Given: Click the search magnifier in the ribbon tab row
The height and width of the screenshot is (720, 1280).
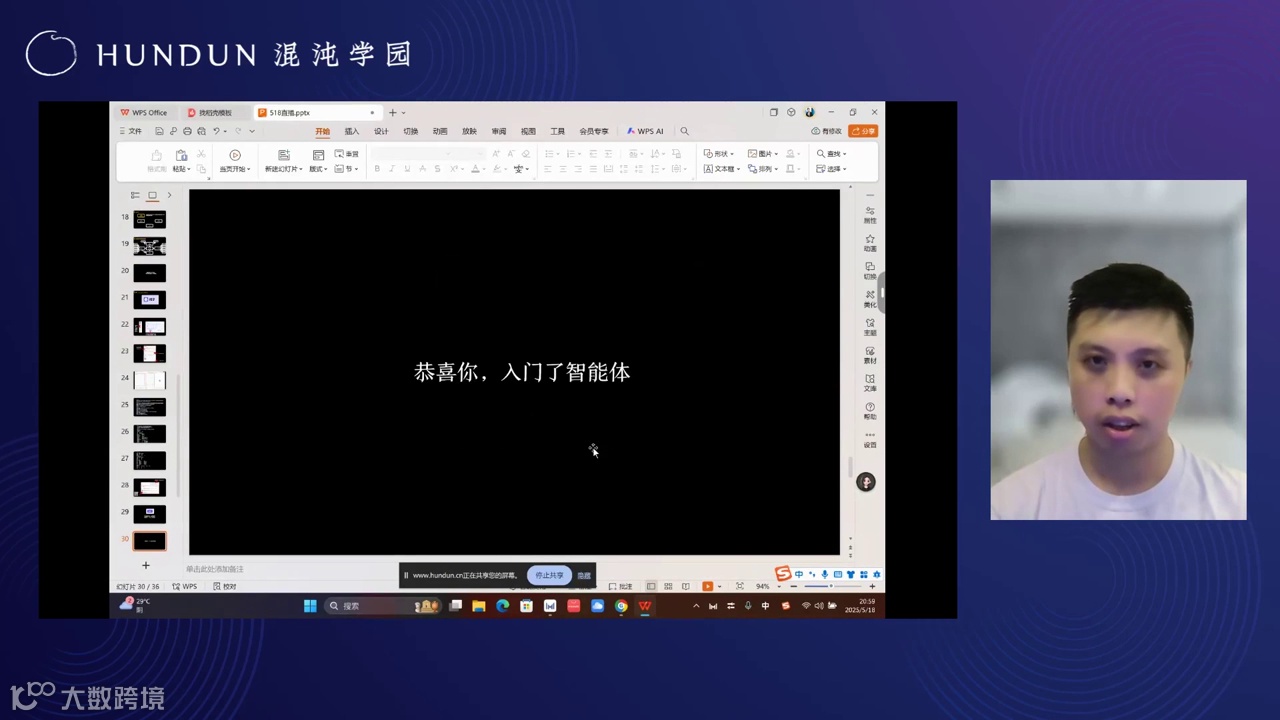Looking at the screenshot, I should [685, 131].
